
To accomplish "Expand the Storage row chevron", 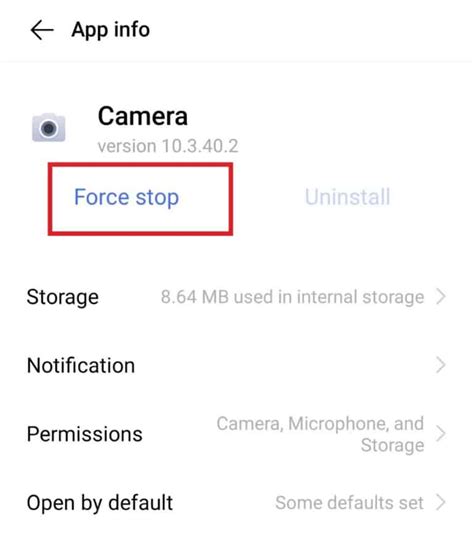I will tap(441, 297).
